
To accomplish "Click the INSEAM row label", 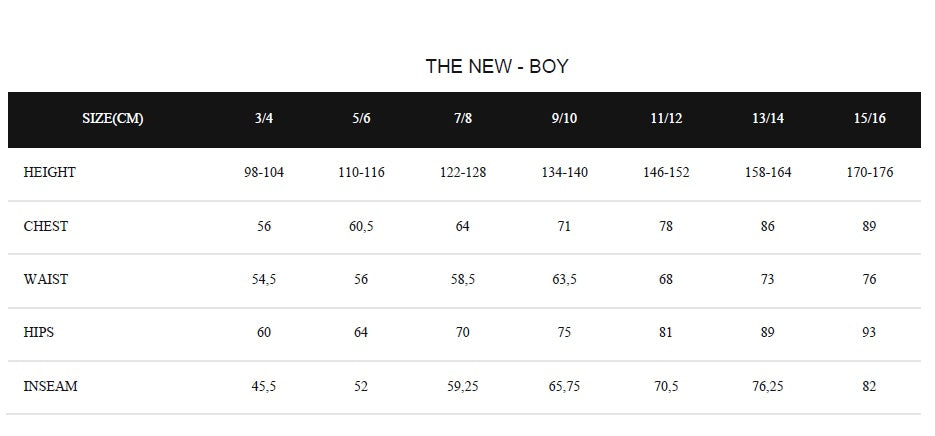I will (51, 387).
